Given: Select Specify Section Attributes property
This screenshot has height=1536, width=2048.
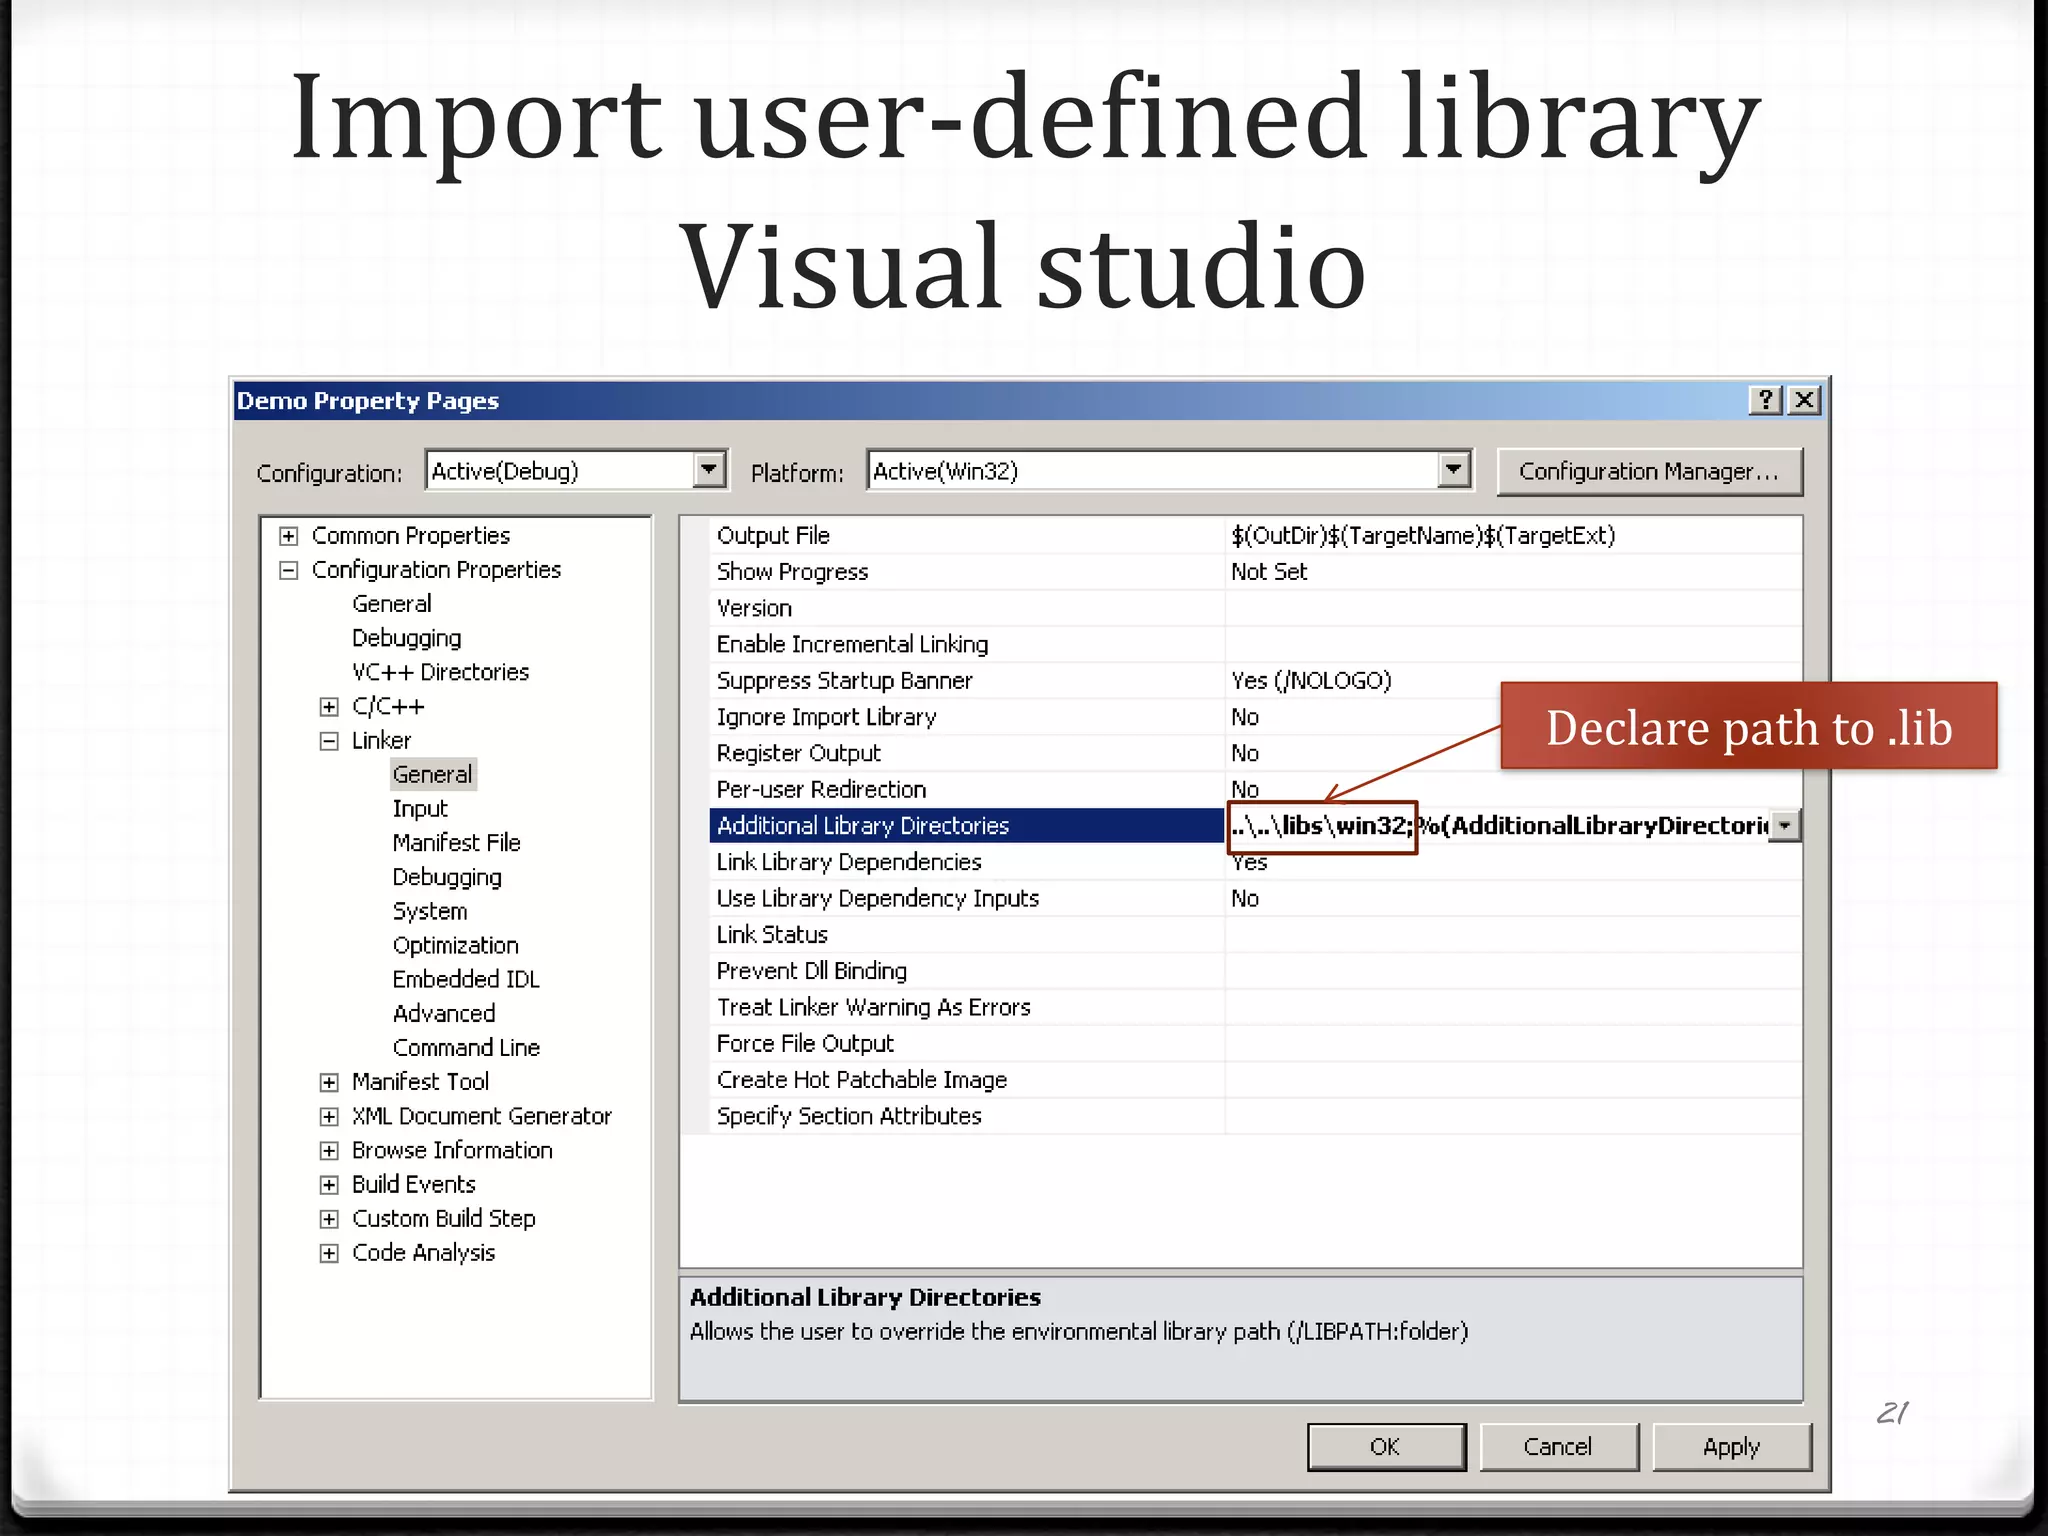Looking at the screenshot, I should [x=966, y=1116].
